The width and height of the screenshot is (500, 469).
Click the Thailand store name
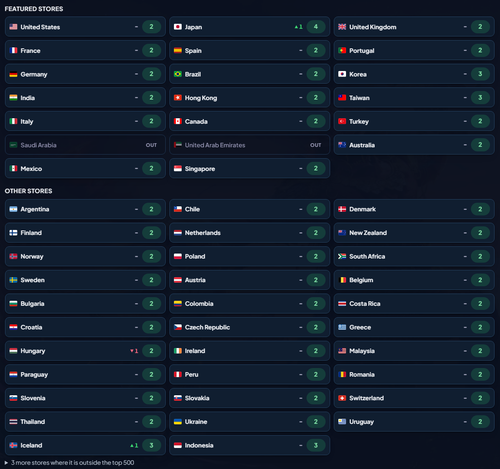33,422
